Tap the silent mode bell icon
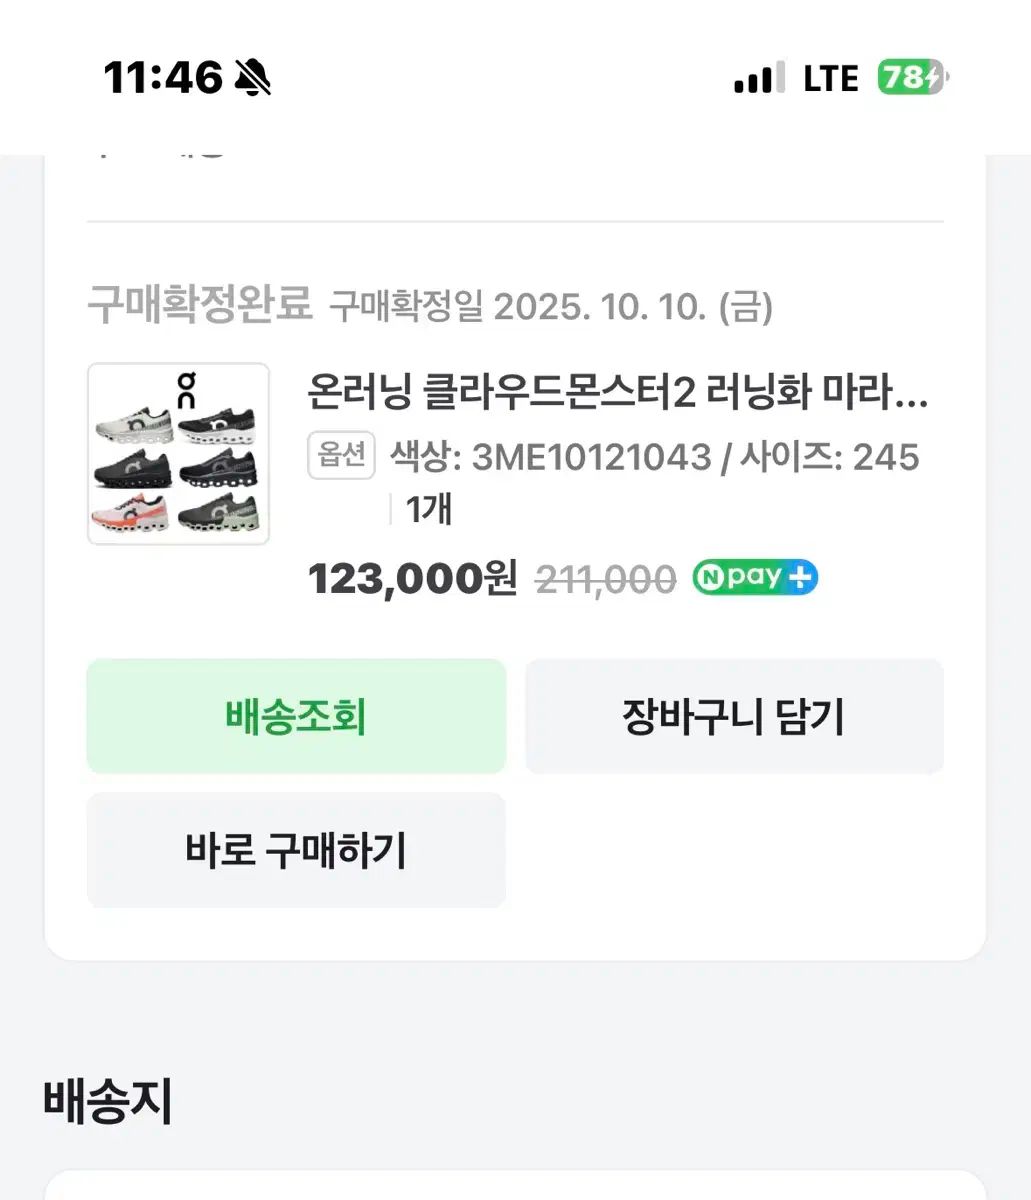The height and width of the screenshot is (1200, 1031). [x=252, y=77]
